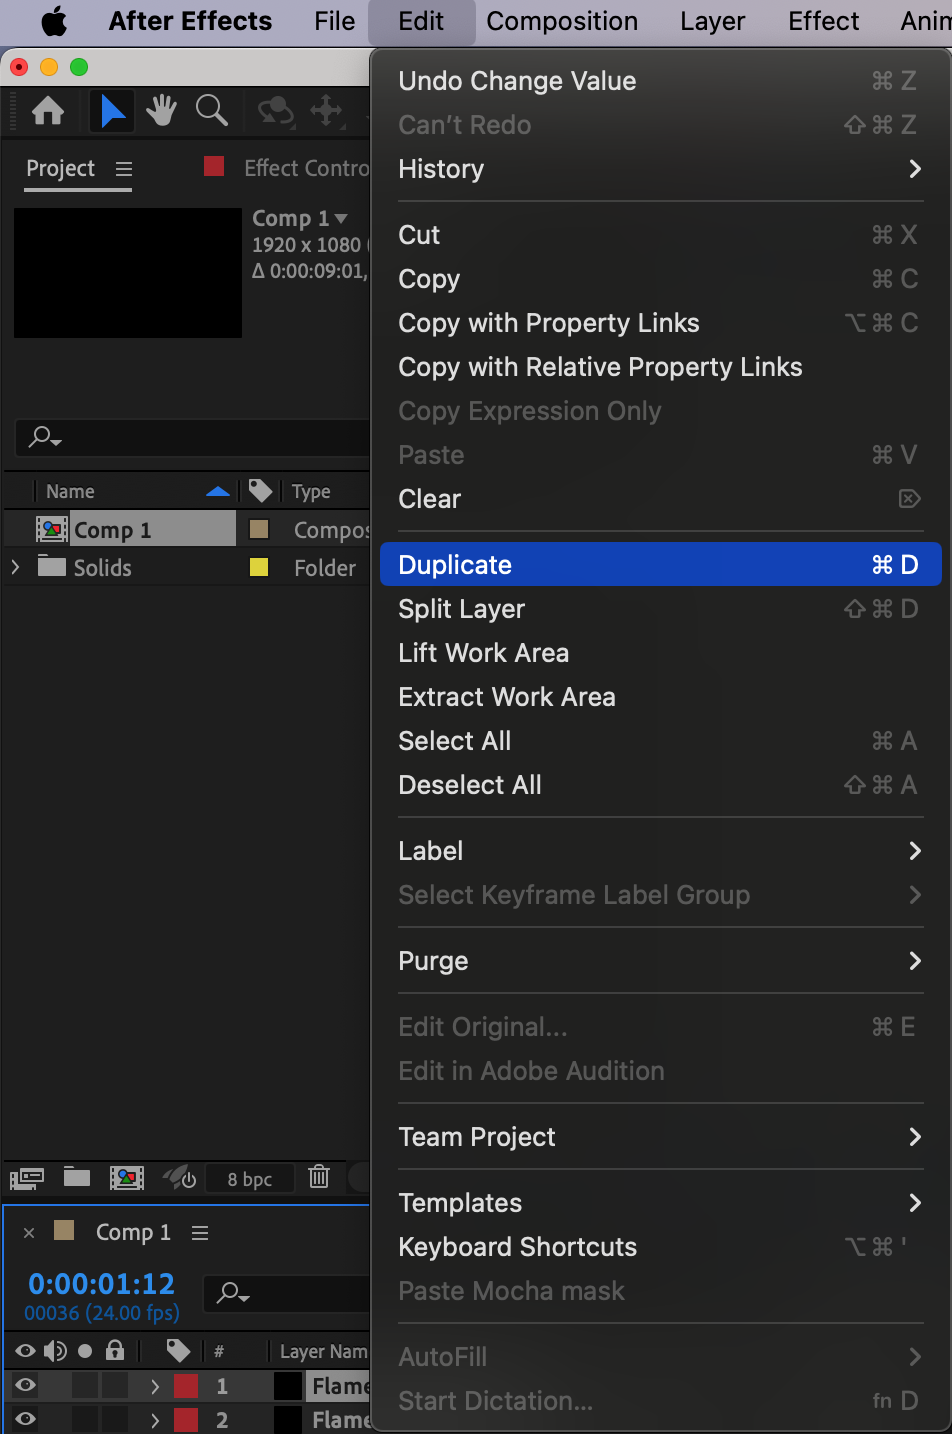Click the current timecode 0:00:01:12

(102, 1283)
